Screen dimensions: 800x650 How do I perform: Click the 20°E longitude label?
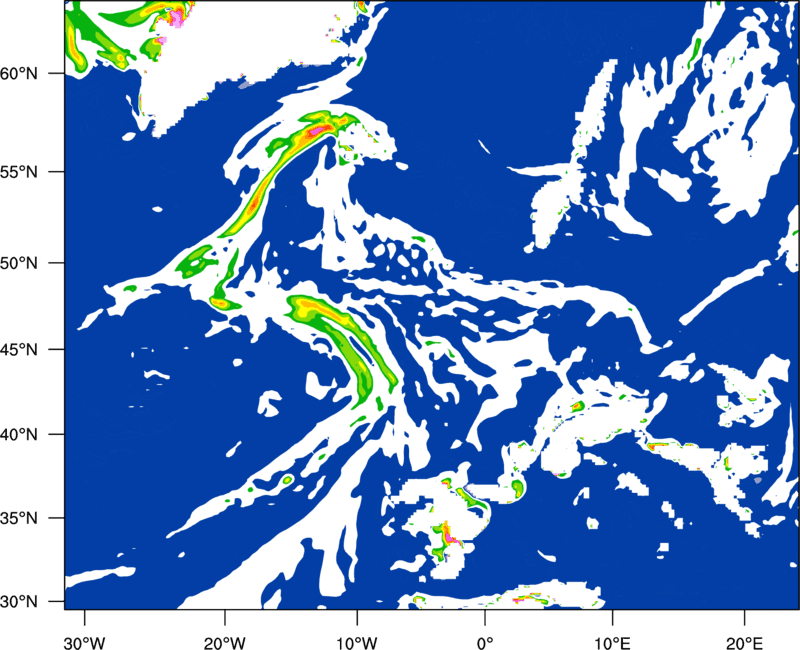click(744, 642)
